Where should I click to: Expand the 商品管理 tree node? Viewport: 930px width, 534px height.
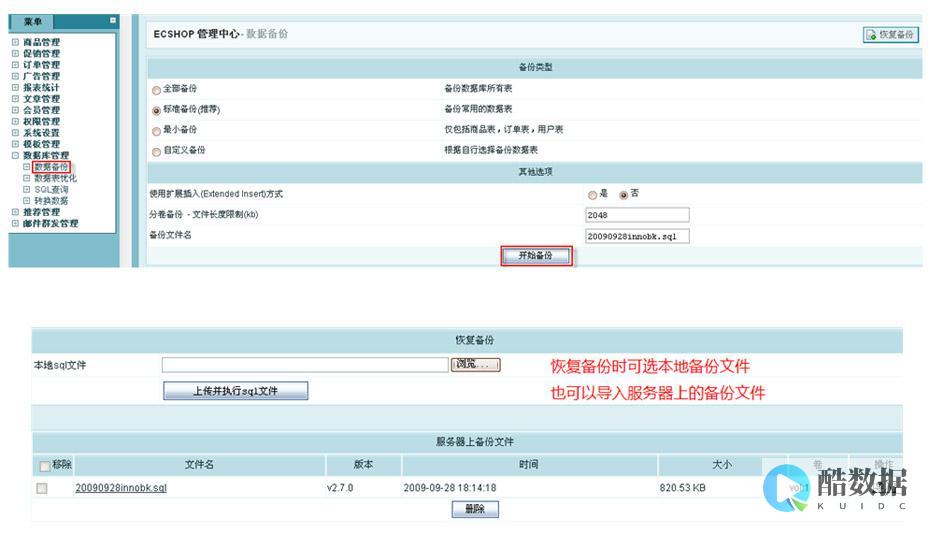[15, 42]
